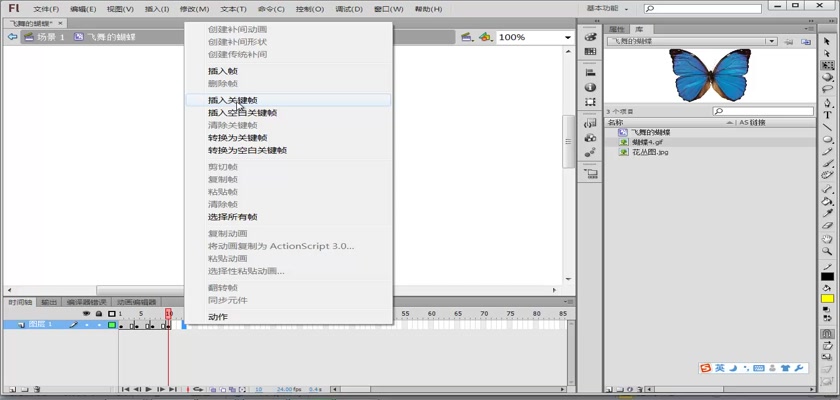Select the Eyedropper tool
The image size is (840, 400).
click(828, 213)
